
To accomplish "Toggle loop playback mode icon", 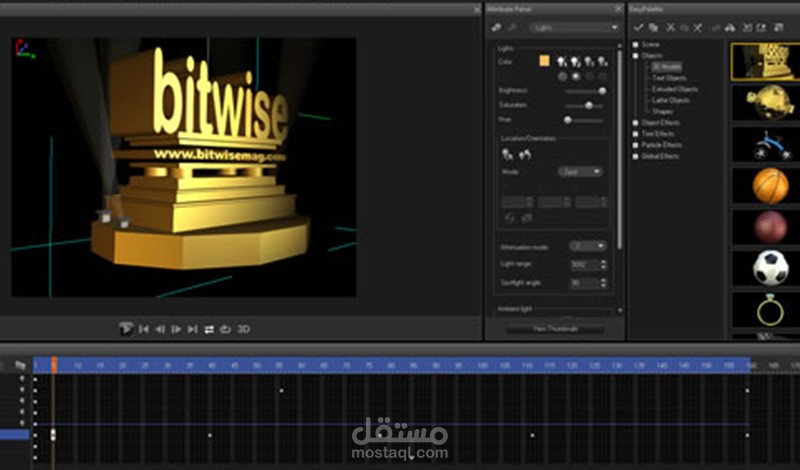I will tap(225, 330).
